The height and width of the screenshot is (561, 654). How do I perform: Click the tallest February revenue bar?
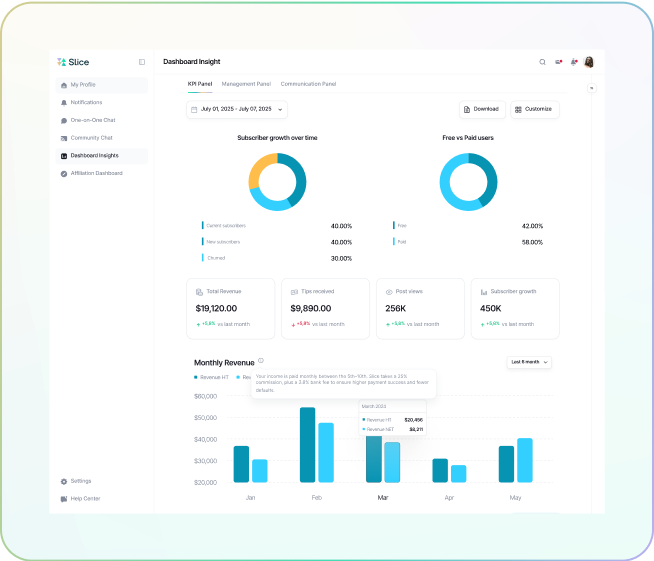pos(307,444)
